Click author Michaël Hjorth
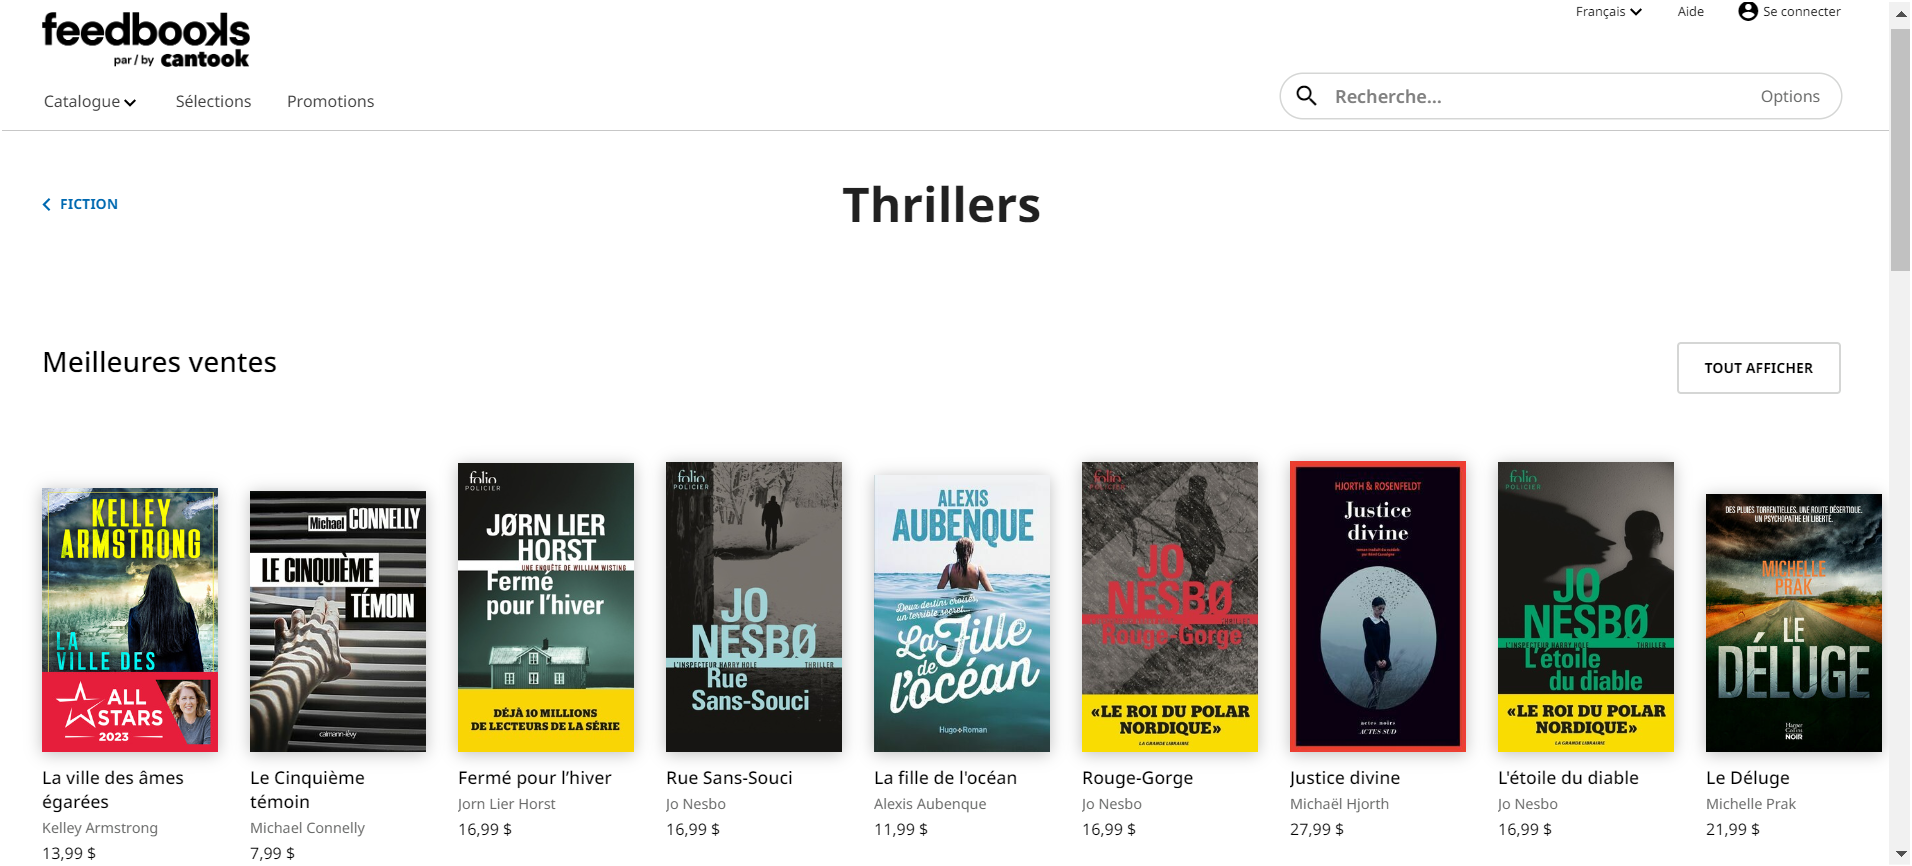Screen dimensions: 1912x866 (1339, 804)
